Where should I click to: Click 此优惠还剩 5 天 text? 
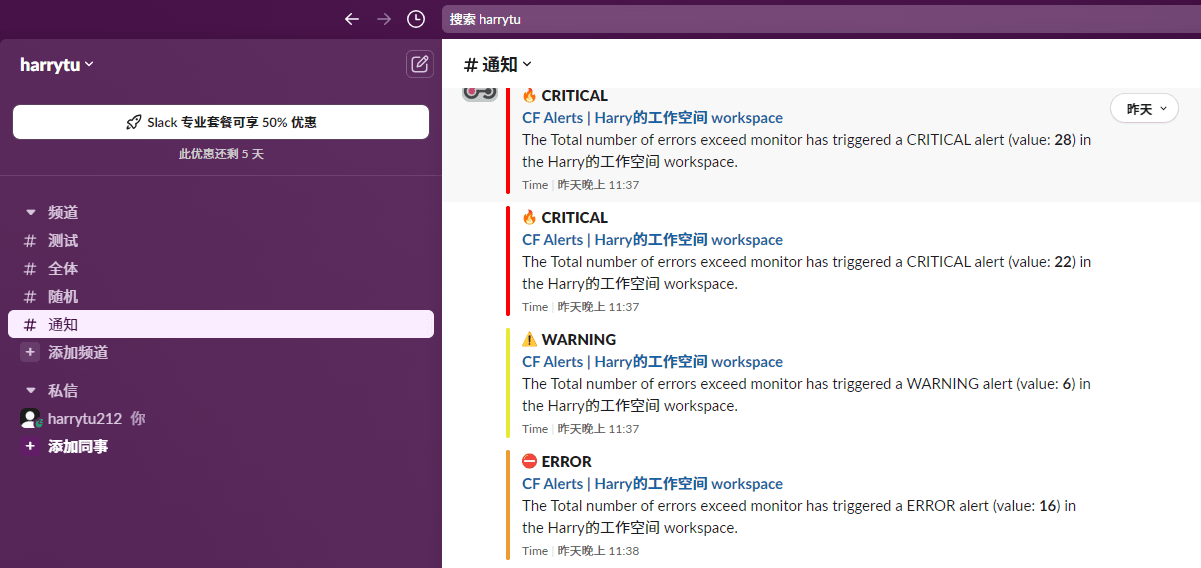coord(221,154)
